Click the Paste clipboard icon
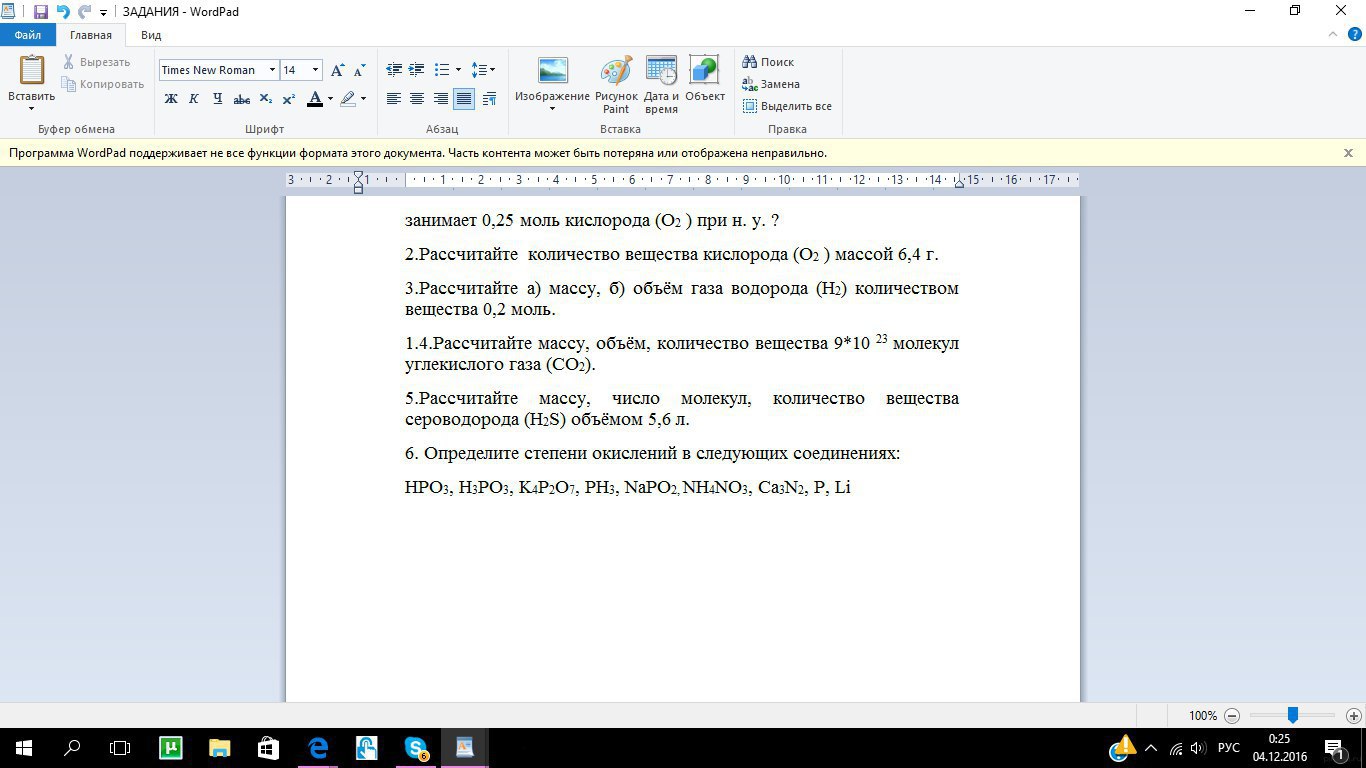The image size is (1366, 768). coord(32,72)
